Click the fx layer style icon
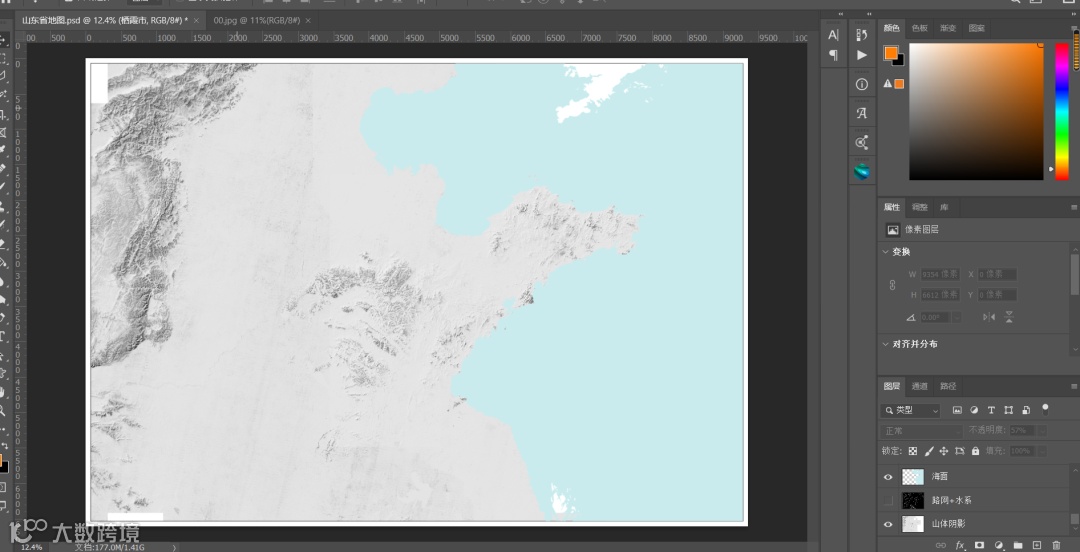1080x552 pixels. click(960, 545)
